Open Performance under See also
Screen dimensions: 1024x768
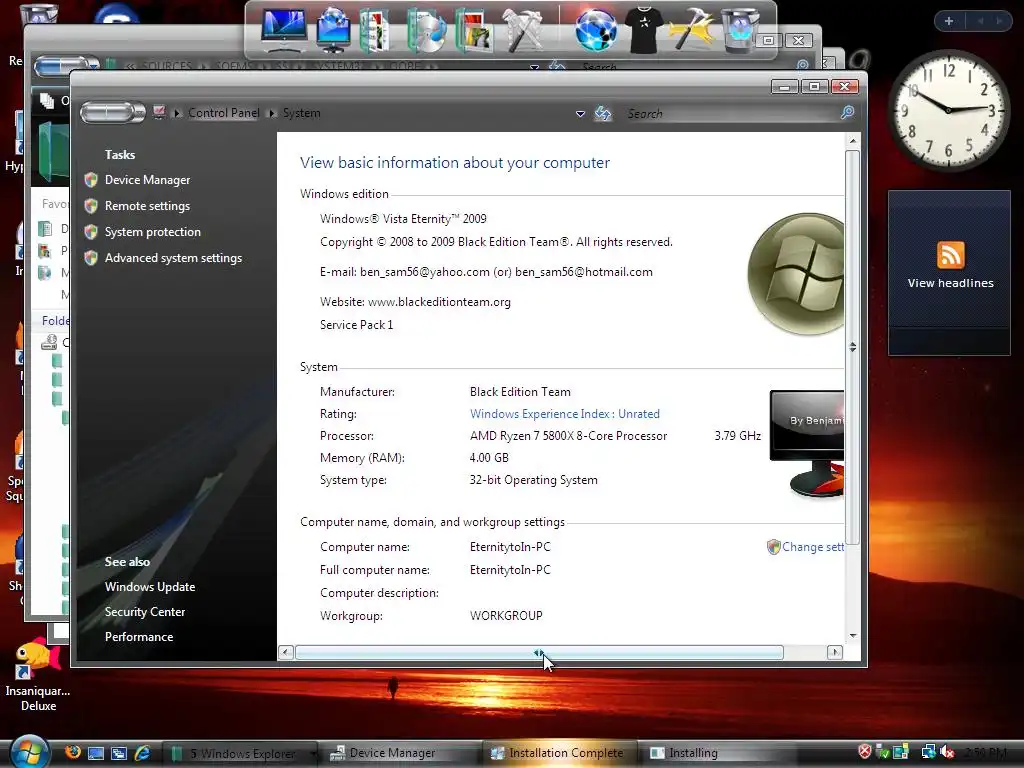pos(139,637)
